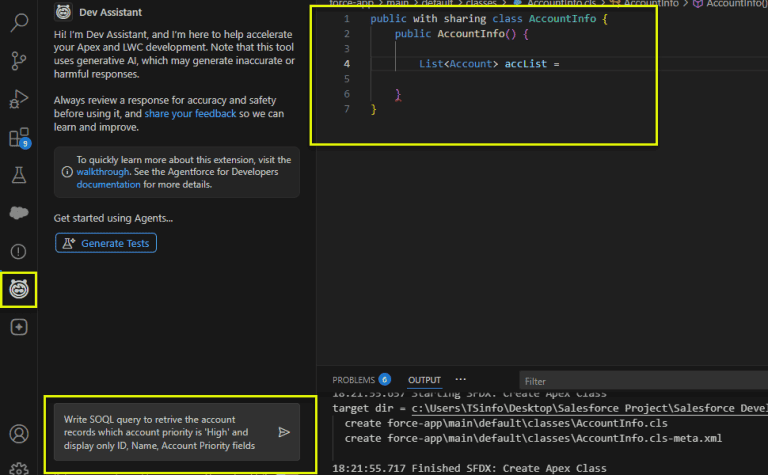The image size is (768, 475).
Task: Open the Testing beaker view
Action: coord(19,175)
